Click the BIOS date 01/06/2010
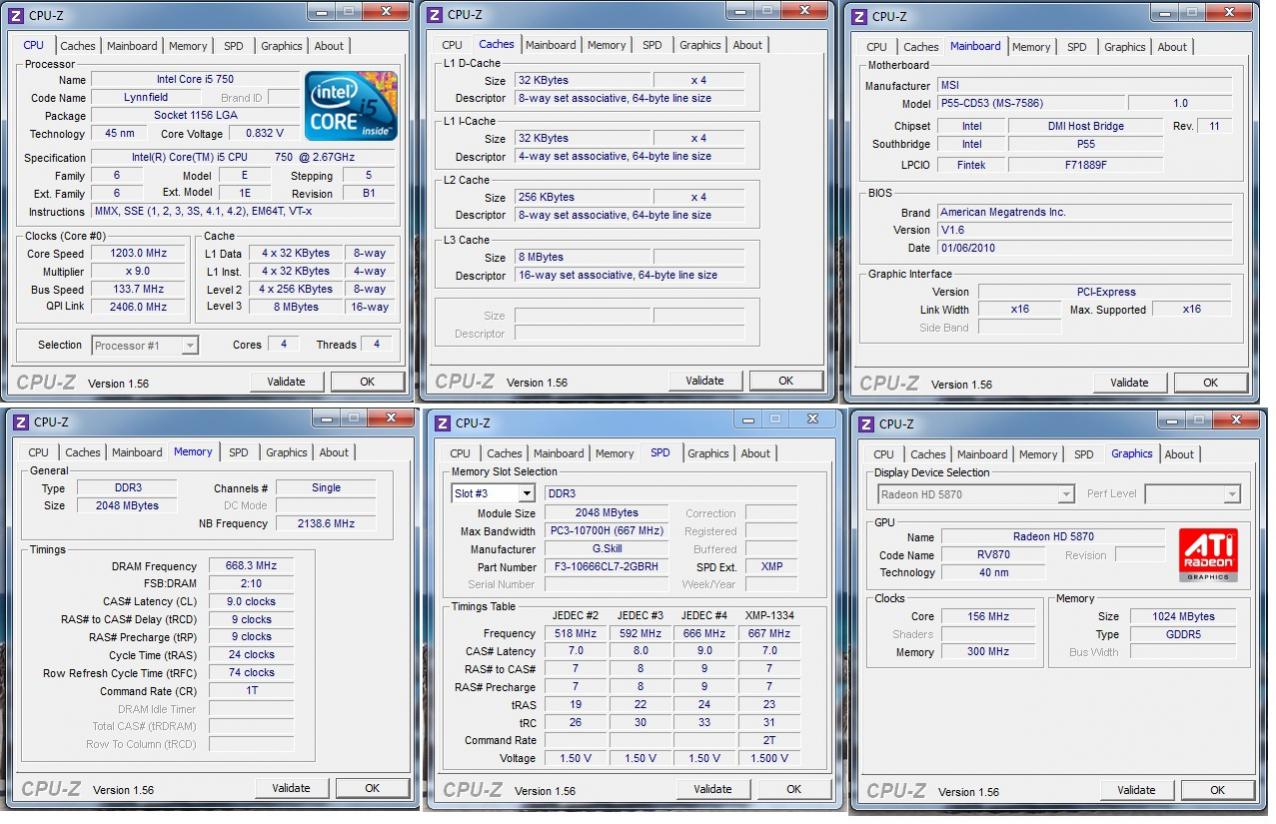 point(1084,248)
